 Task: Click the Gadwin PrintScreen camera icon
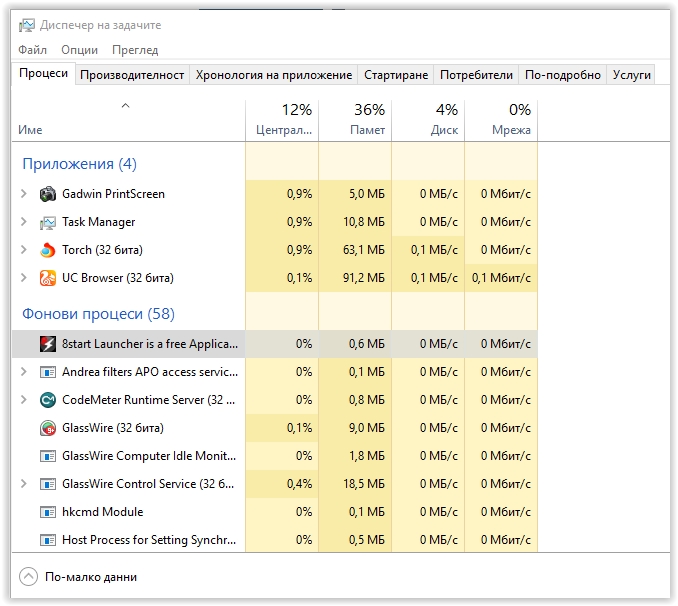48,194
